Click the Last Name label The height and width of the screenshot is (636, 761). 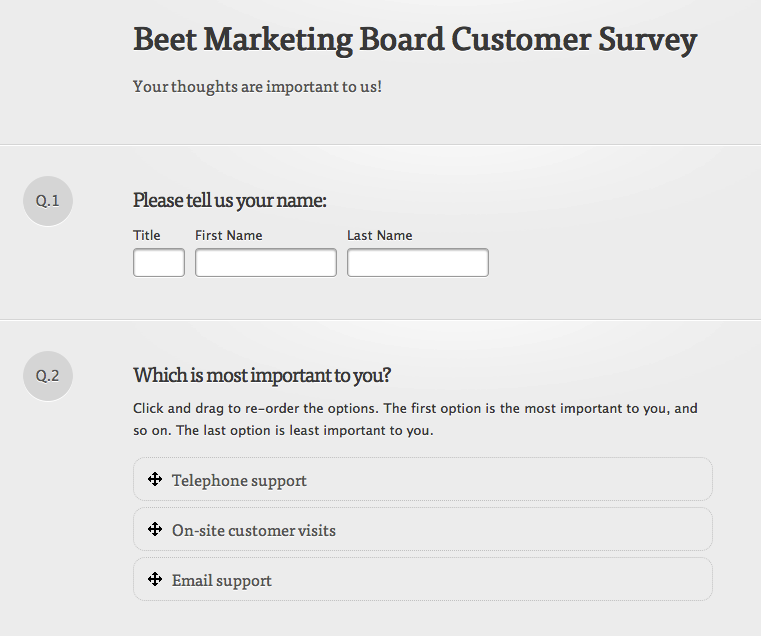(x=380, y=235)
